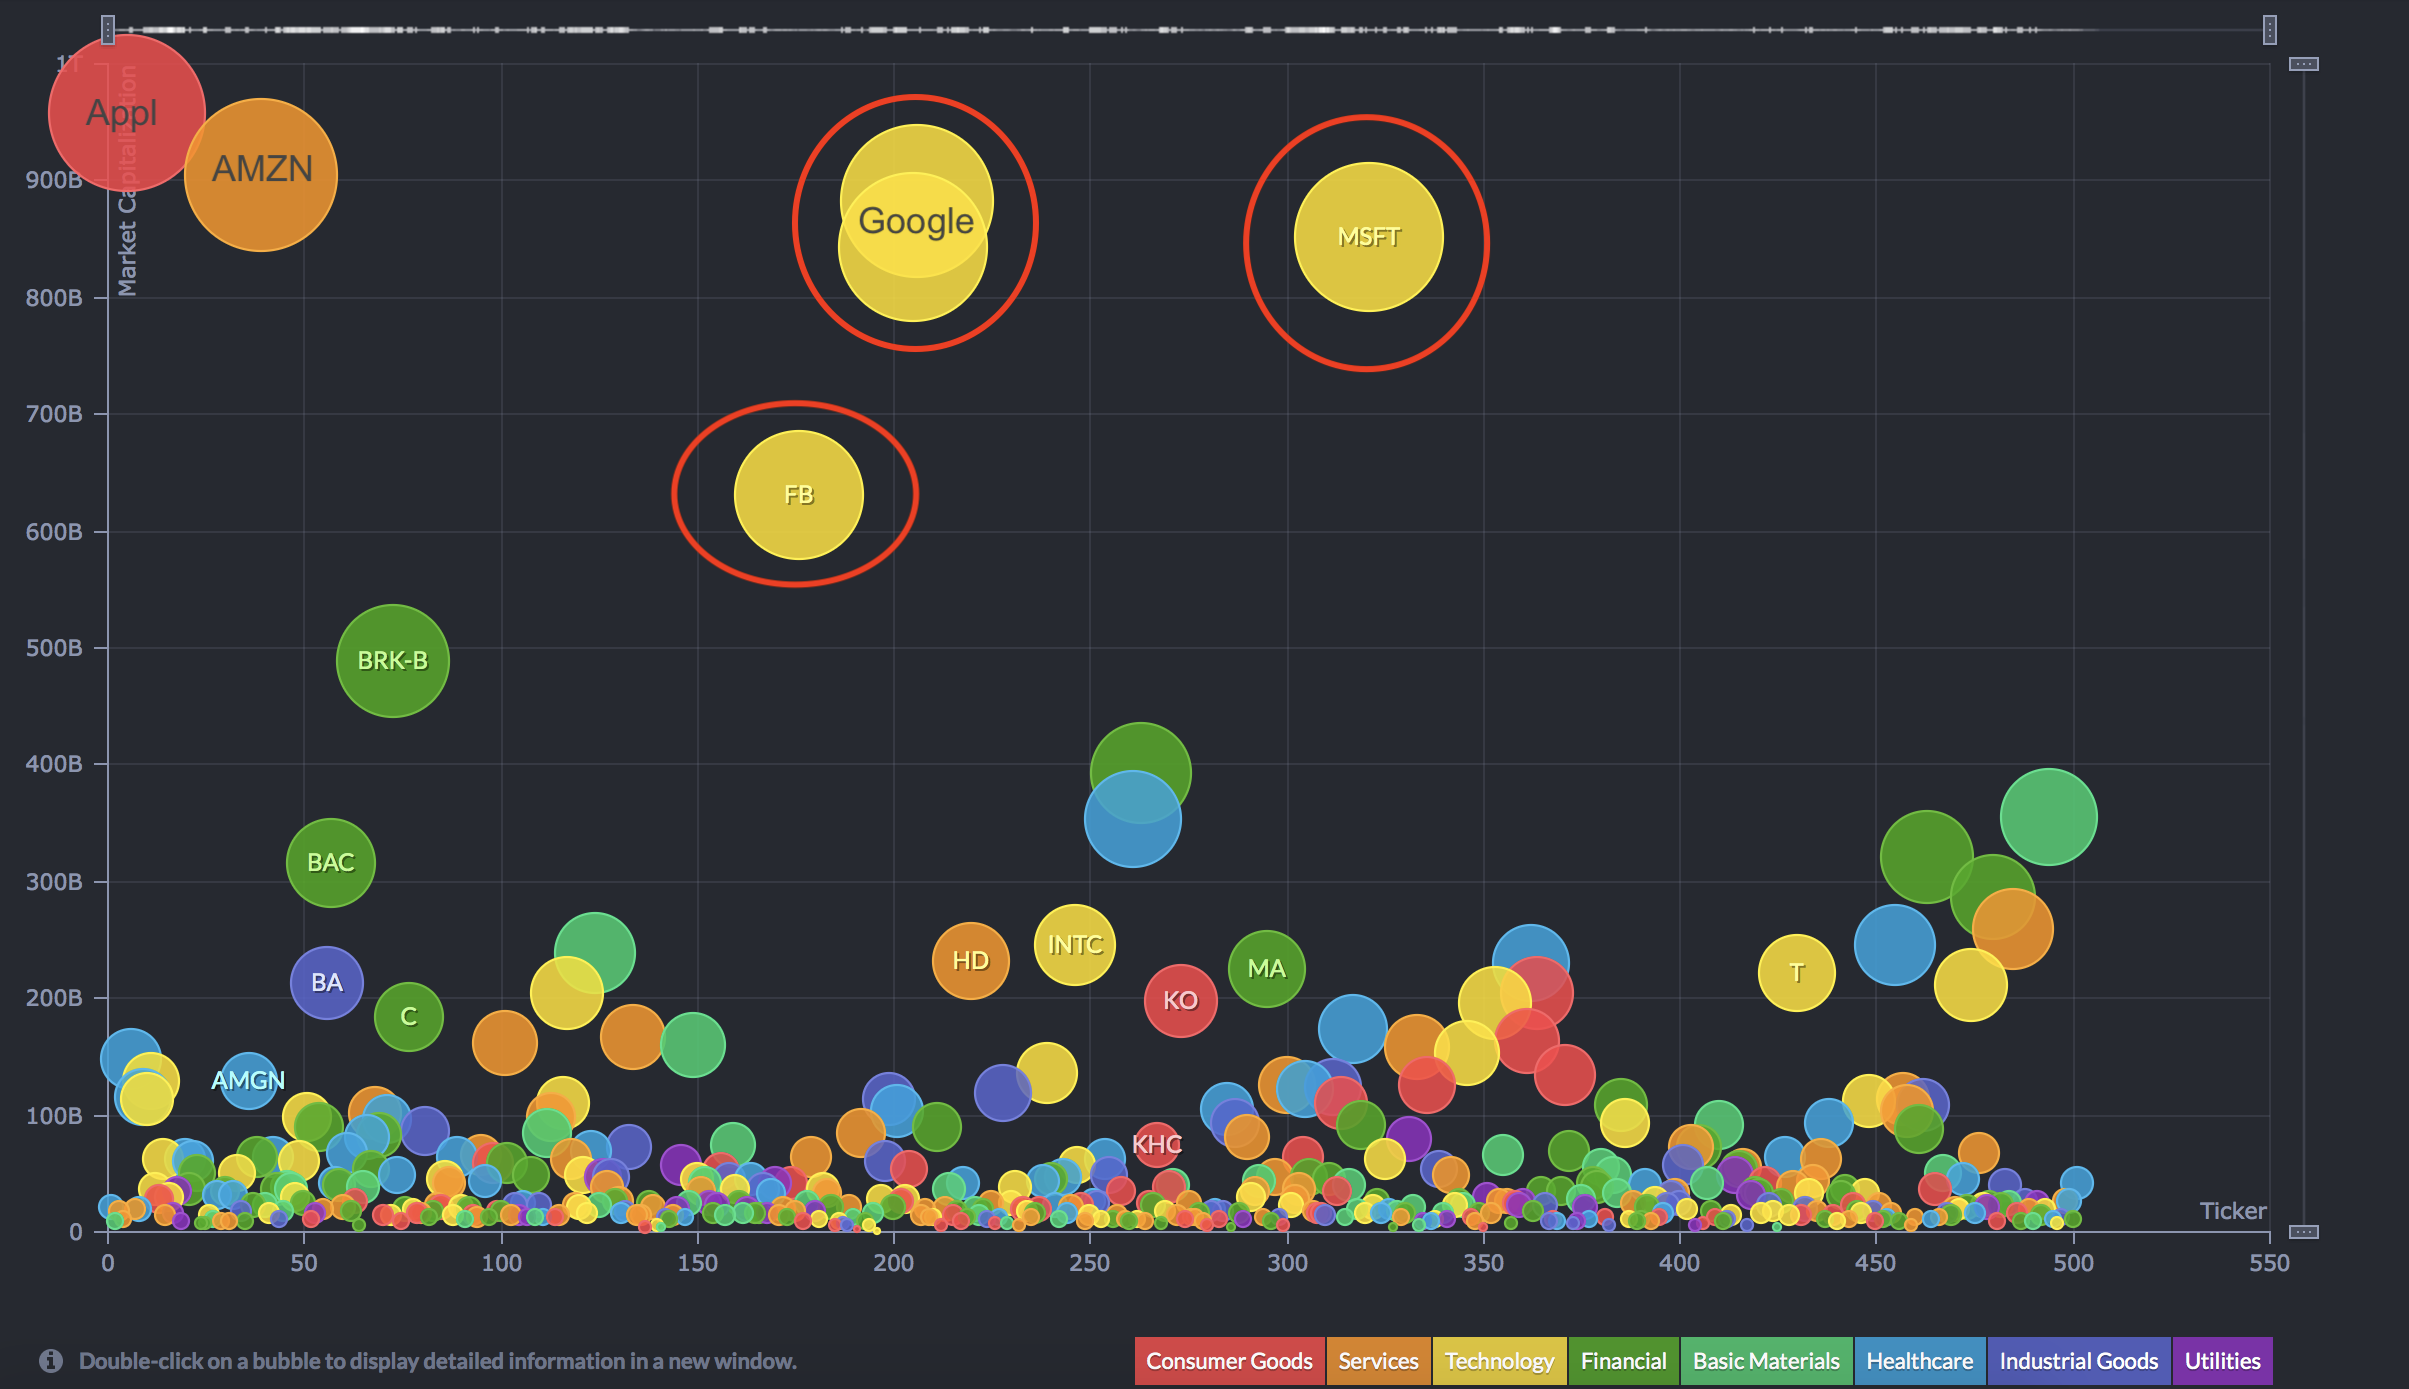This screenshot has width=2409, height=1389.
Task: Select the purple-blue BA bubble
Action: tap(327, 983)
